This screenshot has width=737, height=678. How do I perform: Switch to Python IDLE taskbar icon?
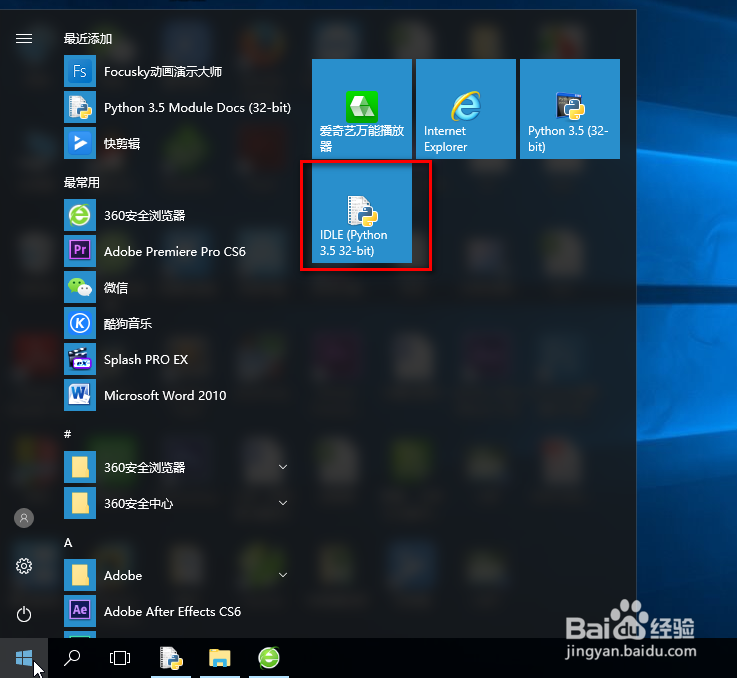171,658
